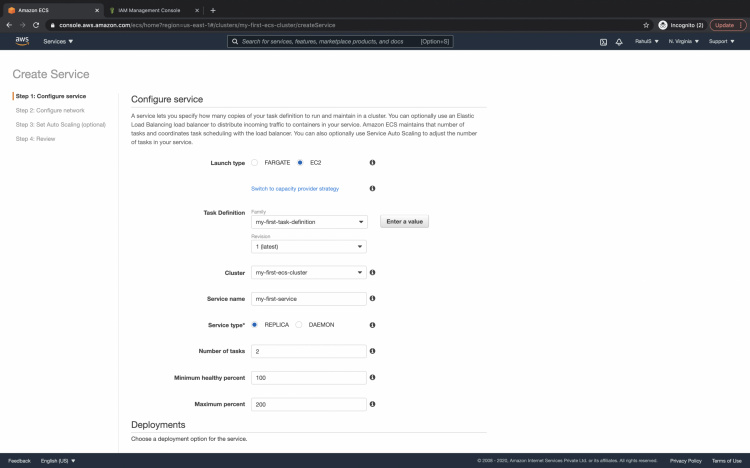Click the Number of tasks field

coord(309,351)
